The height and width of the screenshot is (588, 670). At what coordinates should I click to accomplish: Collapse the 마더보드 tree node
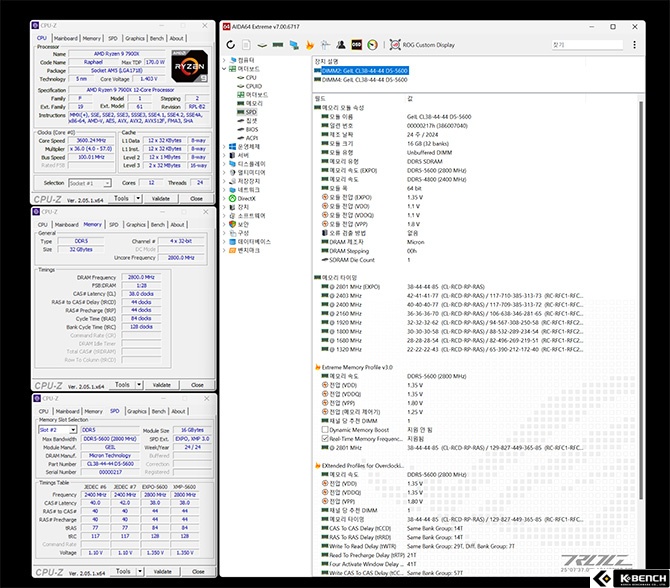coord(224,69)
